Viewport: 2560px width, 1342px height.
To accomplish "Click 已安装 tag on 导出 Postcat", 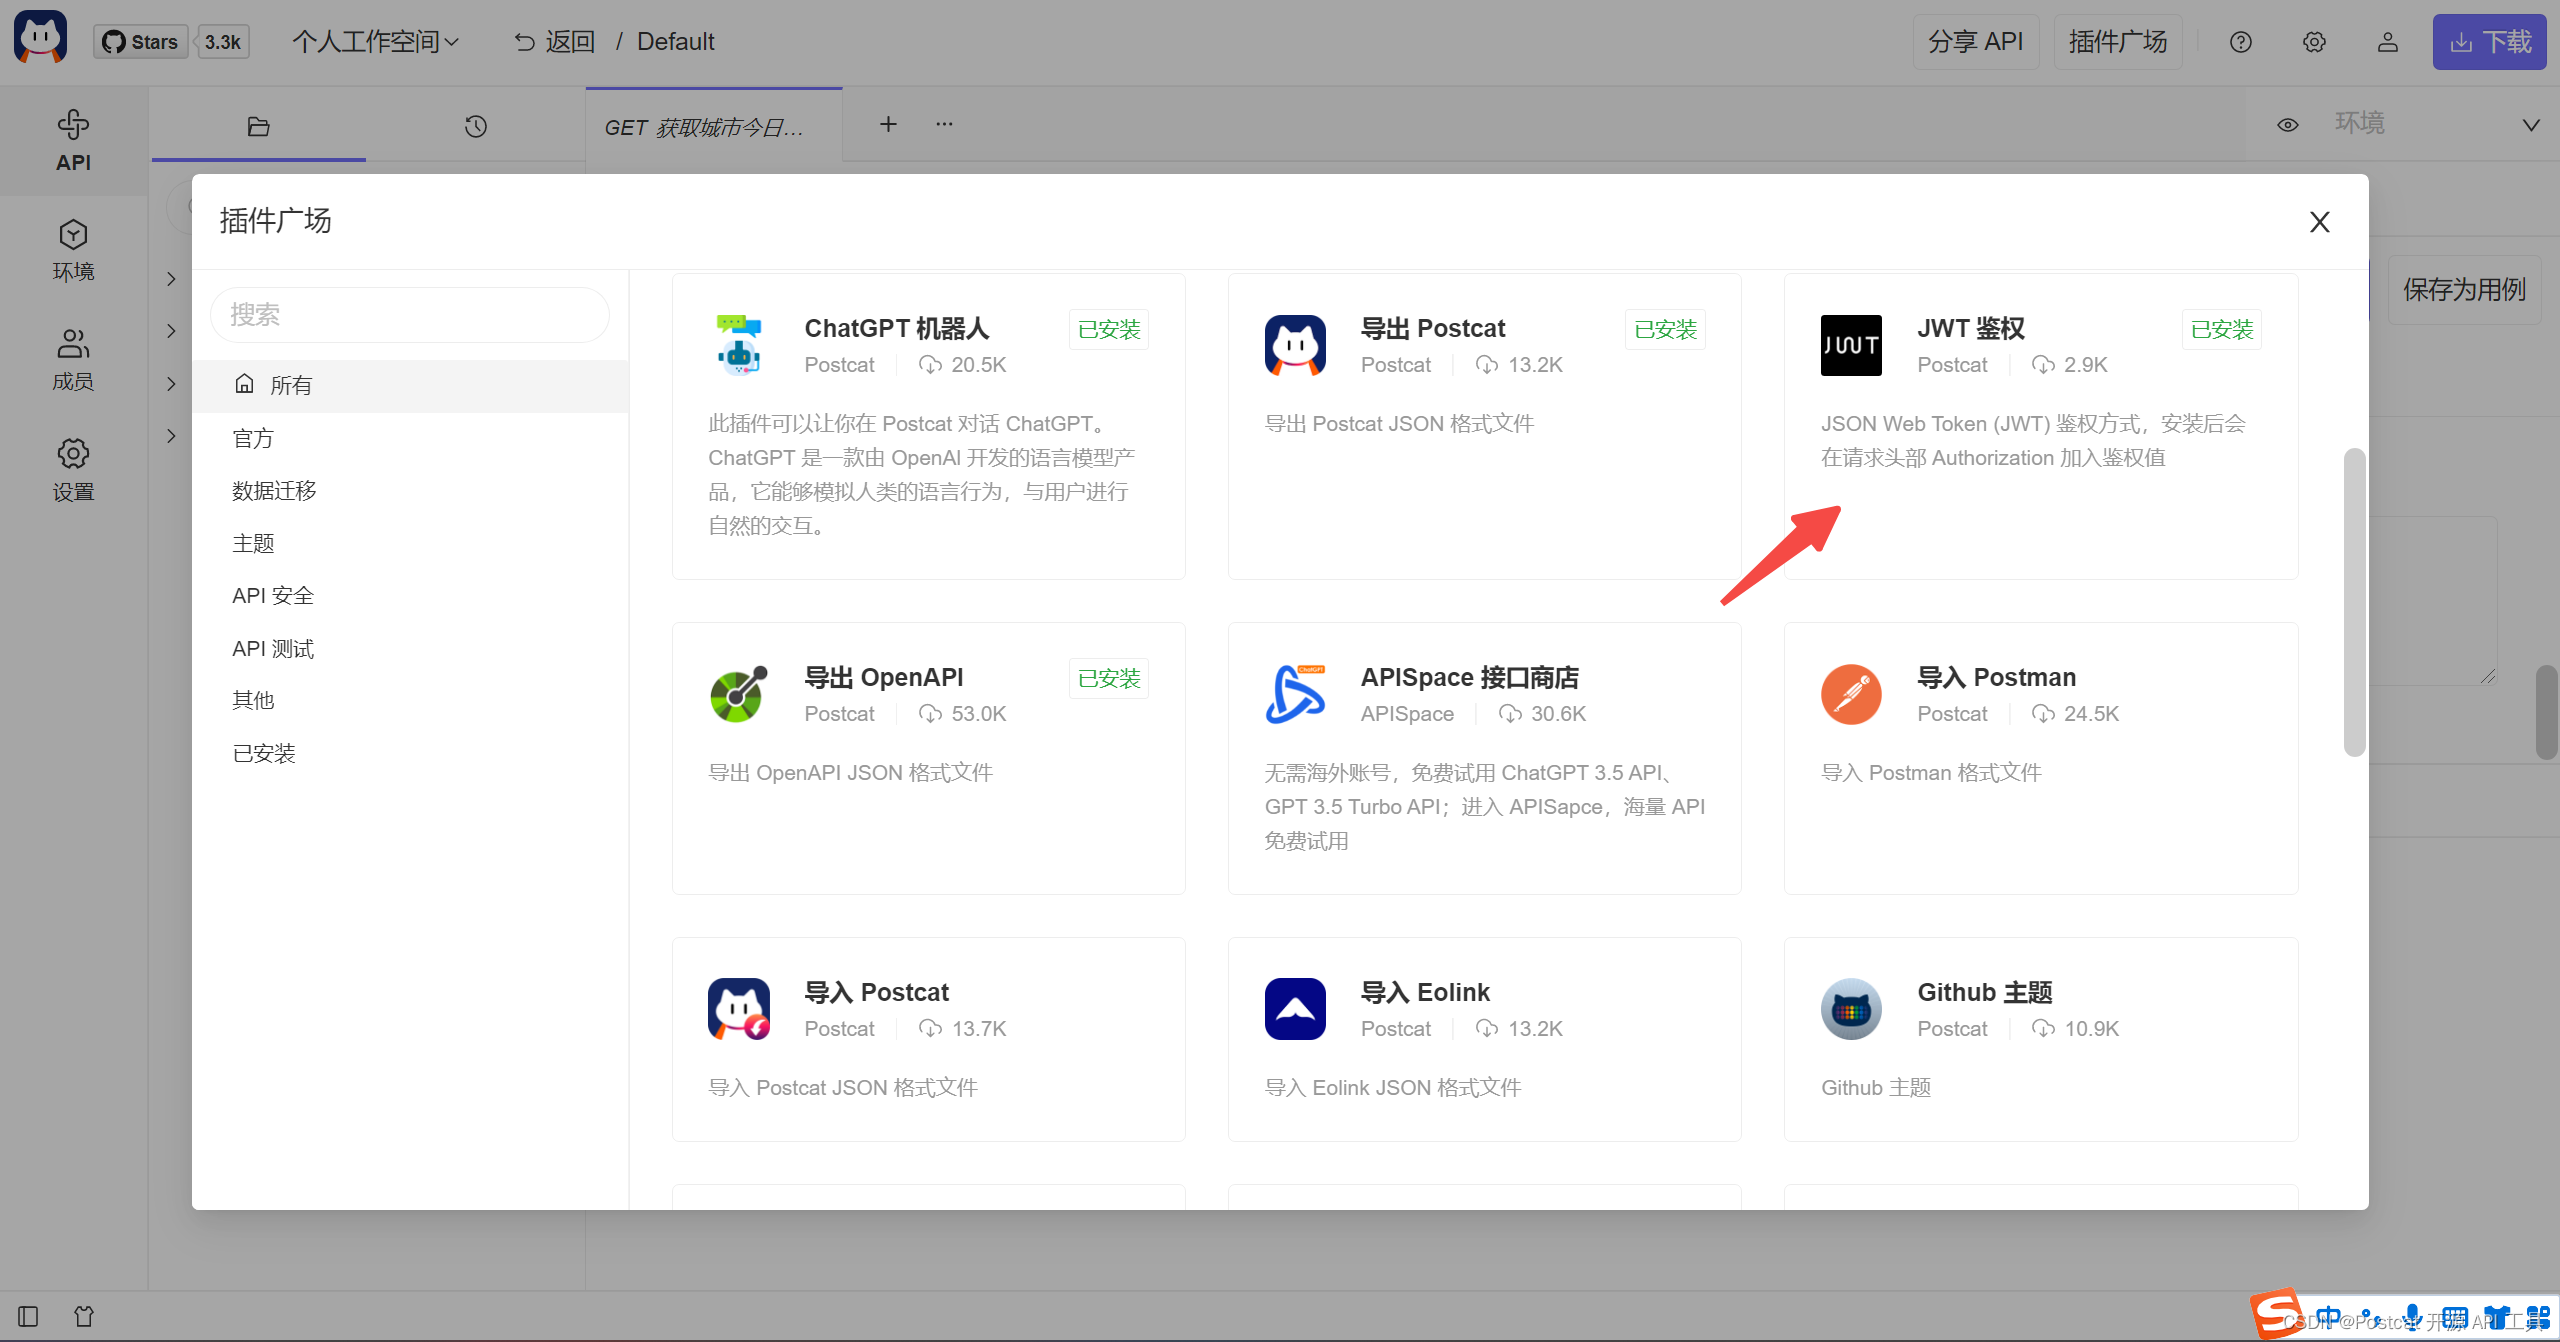I will [x=1665, y=330].
